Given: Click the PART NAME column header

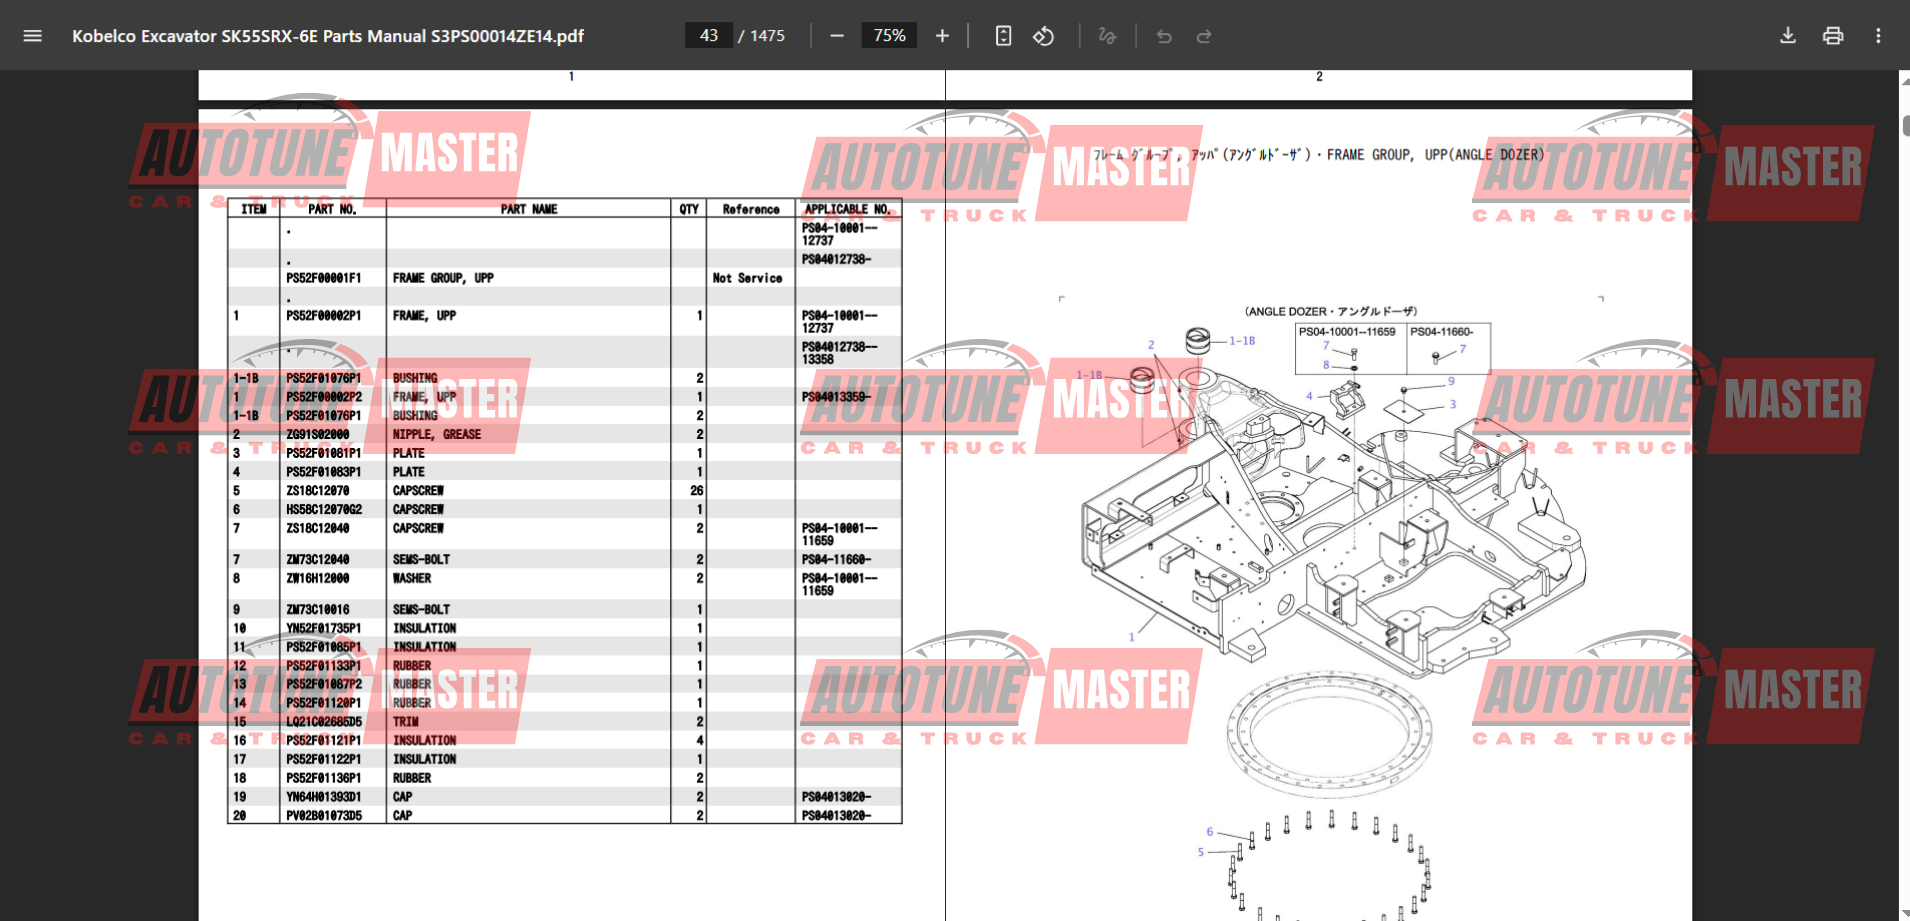Looking at the screenshot, I should click(x=528, y=209).
